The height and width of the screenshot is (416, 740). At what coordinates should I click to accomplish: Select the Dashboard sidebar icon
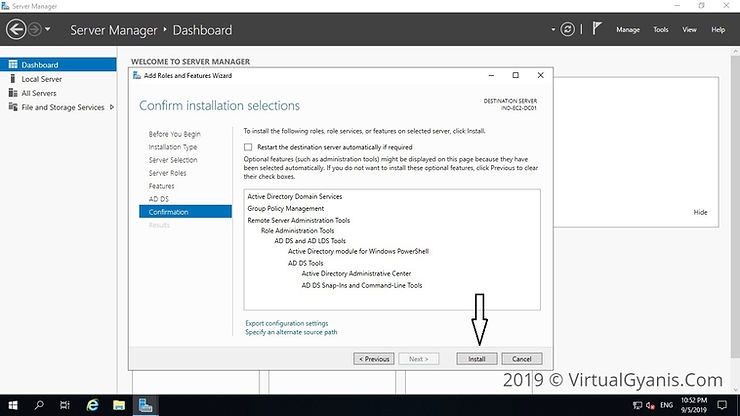[x=12, y=65]
